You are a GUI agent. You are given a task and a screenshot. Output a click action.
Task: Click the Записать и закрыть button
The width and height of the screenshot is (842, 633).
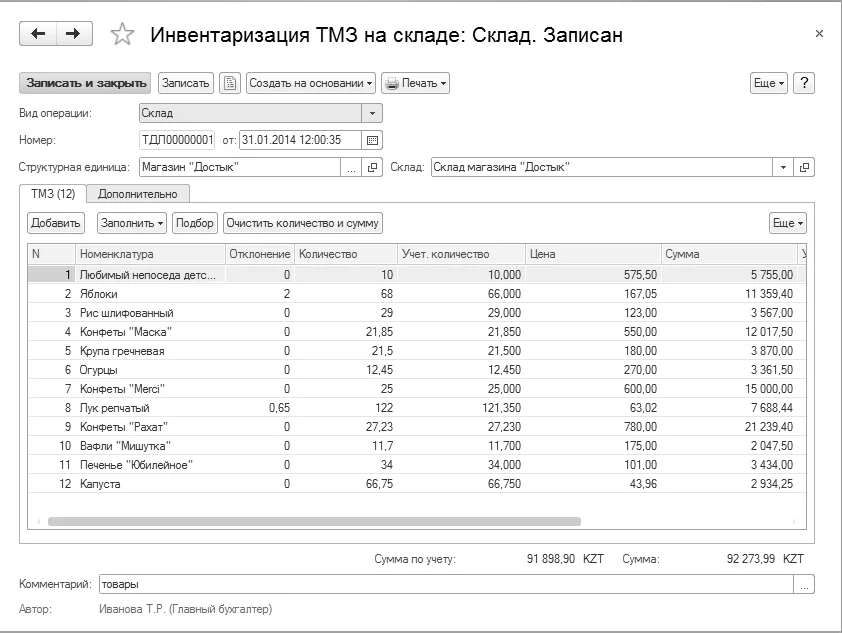[86, 83]
